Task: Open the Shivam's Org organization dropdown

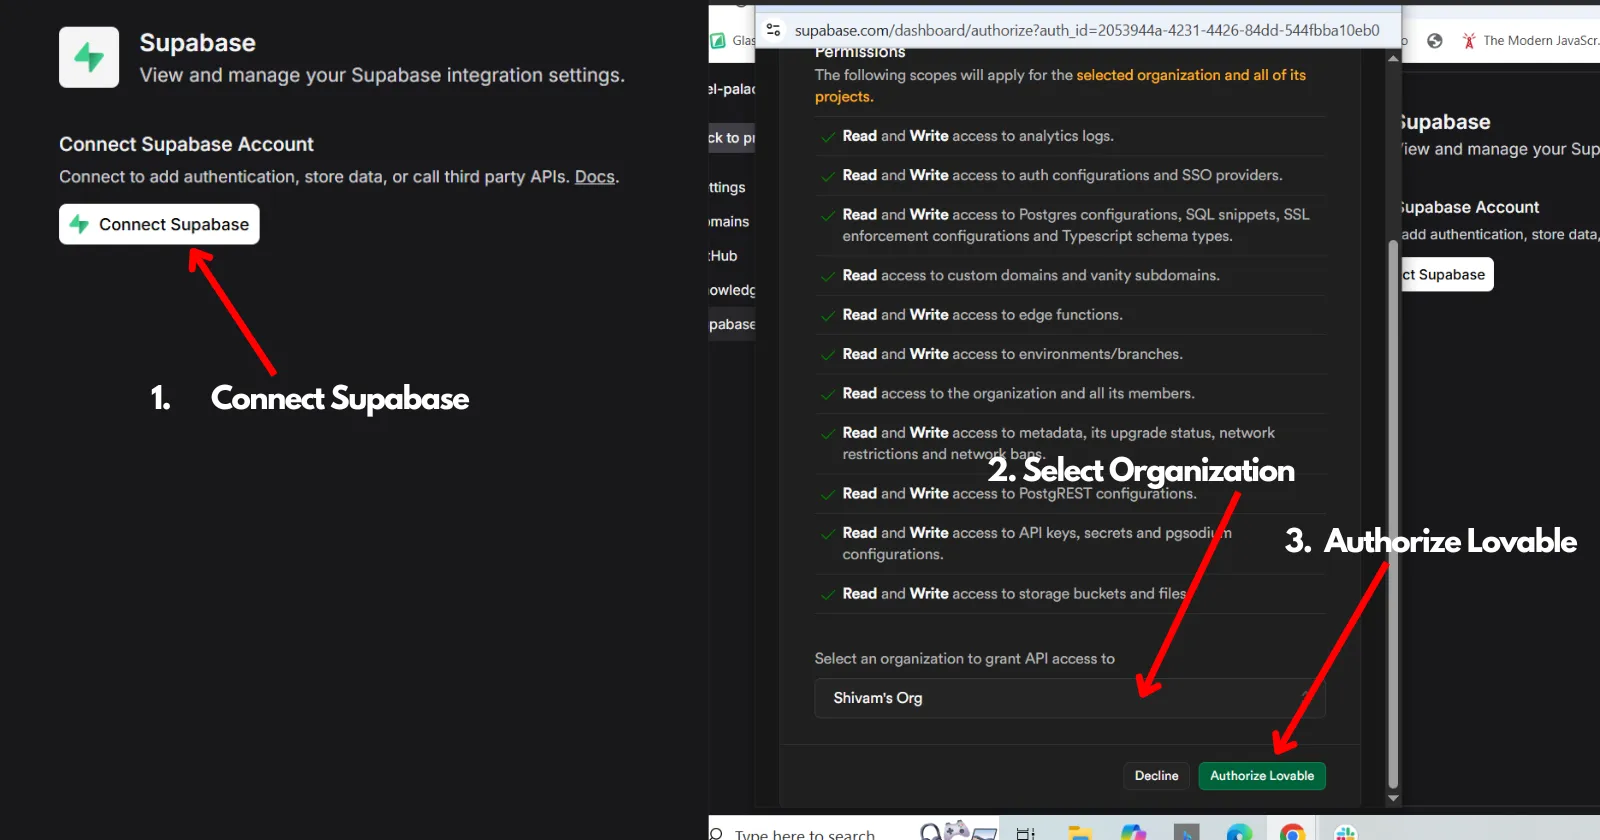Action: coord(1070,698)
